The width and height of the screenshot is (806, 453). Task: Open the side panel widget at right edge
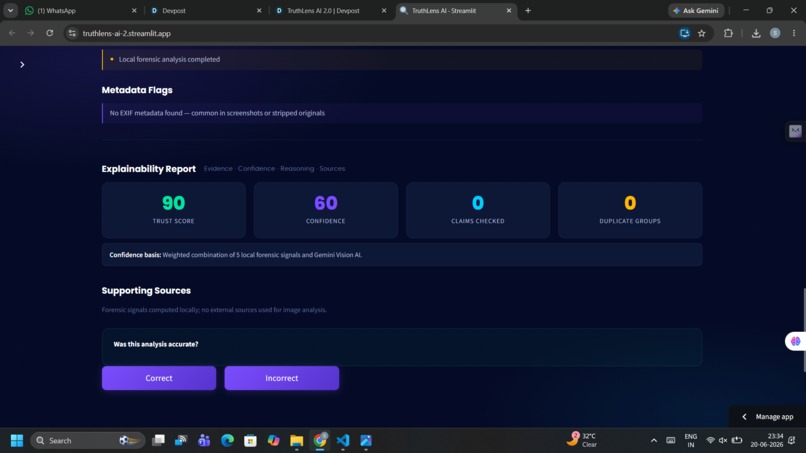(795, 131)
